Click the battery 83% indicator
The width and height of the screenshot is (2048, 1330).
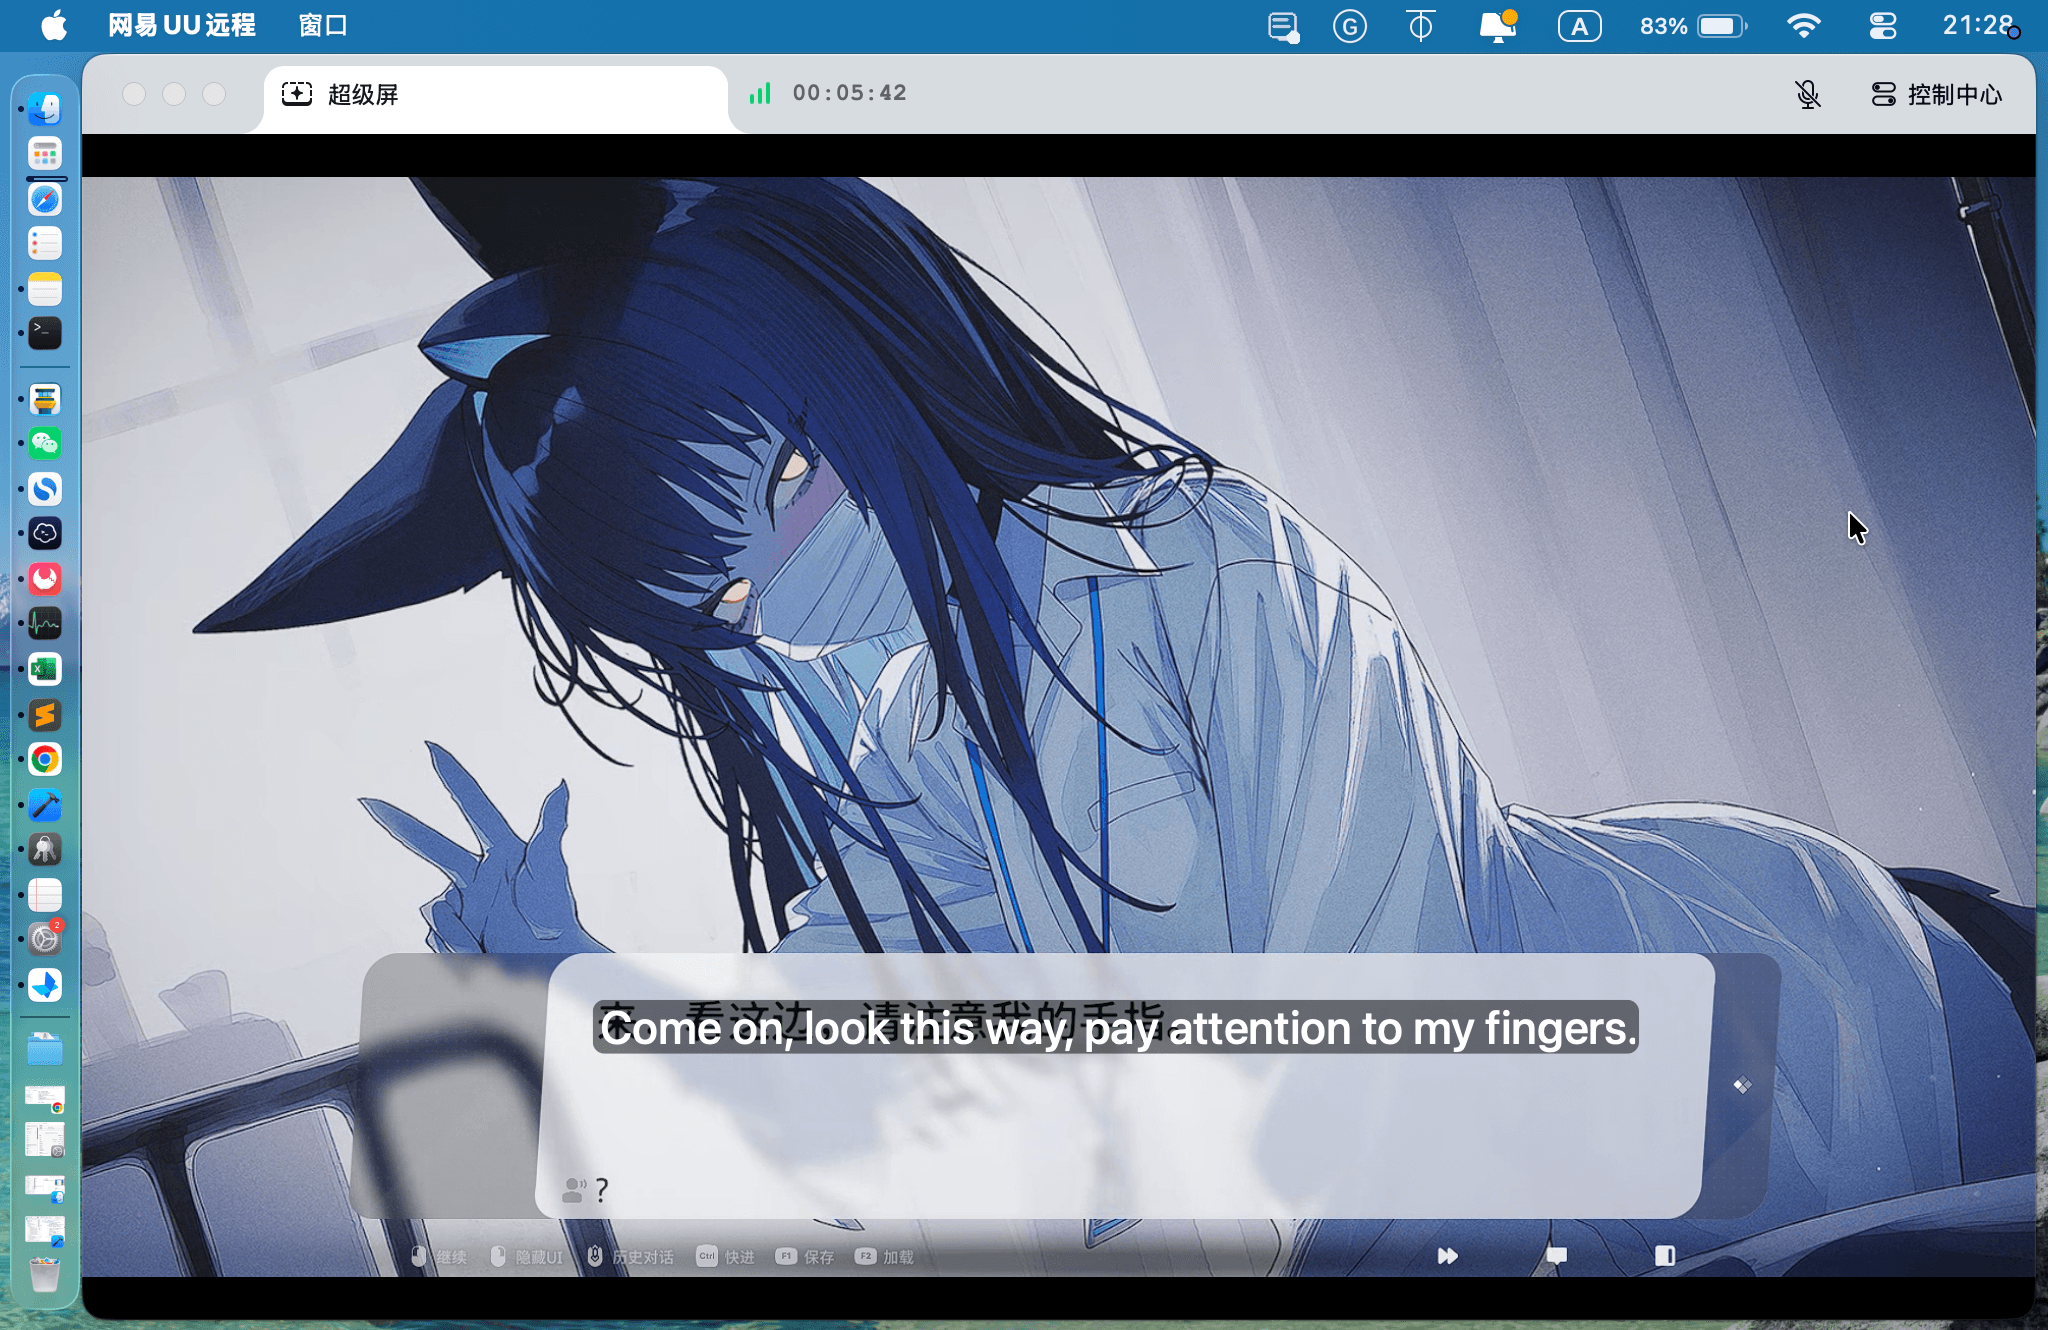tap(1692, 26)
